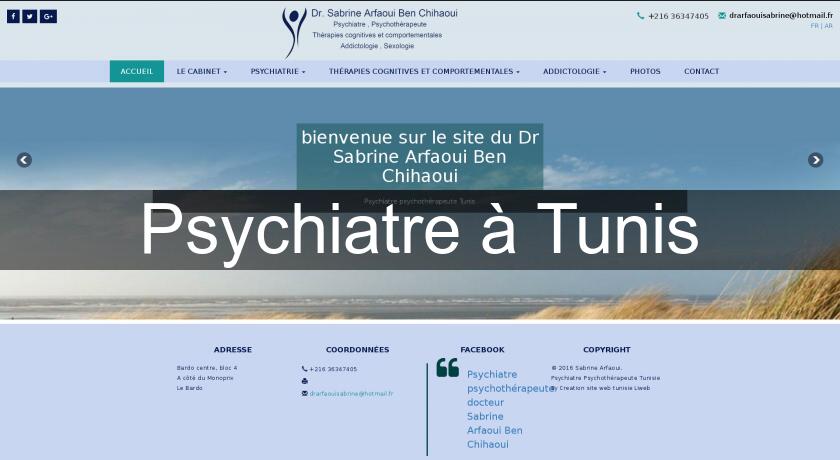Switch site language to FR
Screen dimensions: 840x460
pyautogui.click(x=814, y=26)
